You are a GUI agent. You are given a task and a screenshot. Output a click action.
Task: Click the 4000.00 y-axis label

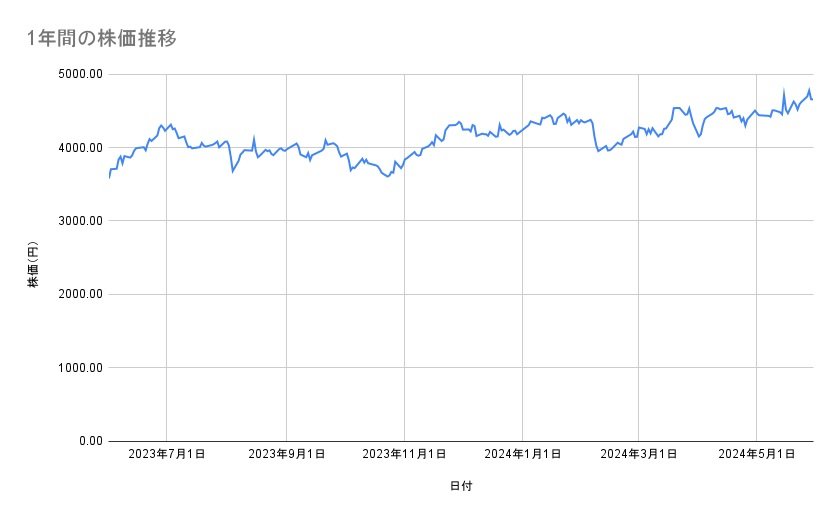pyautogui.click(x=80, y=148)
